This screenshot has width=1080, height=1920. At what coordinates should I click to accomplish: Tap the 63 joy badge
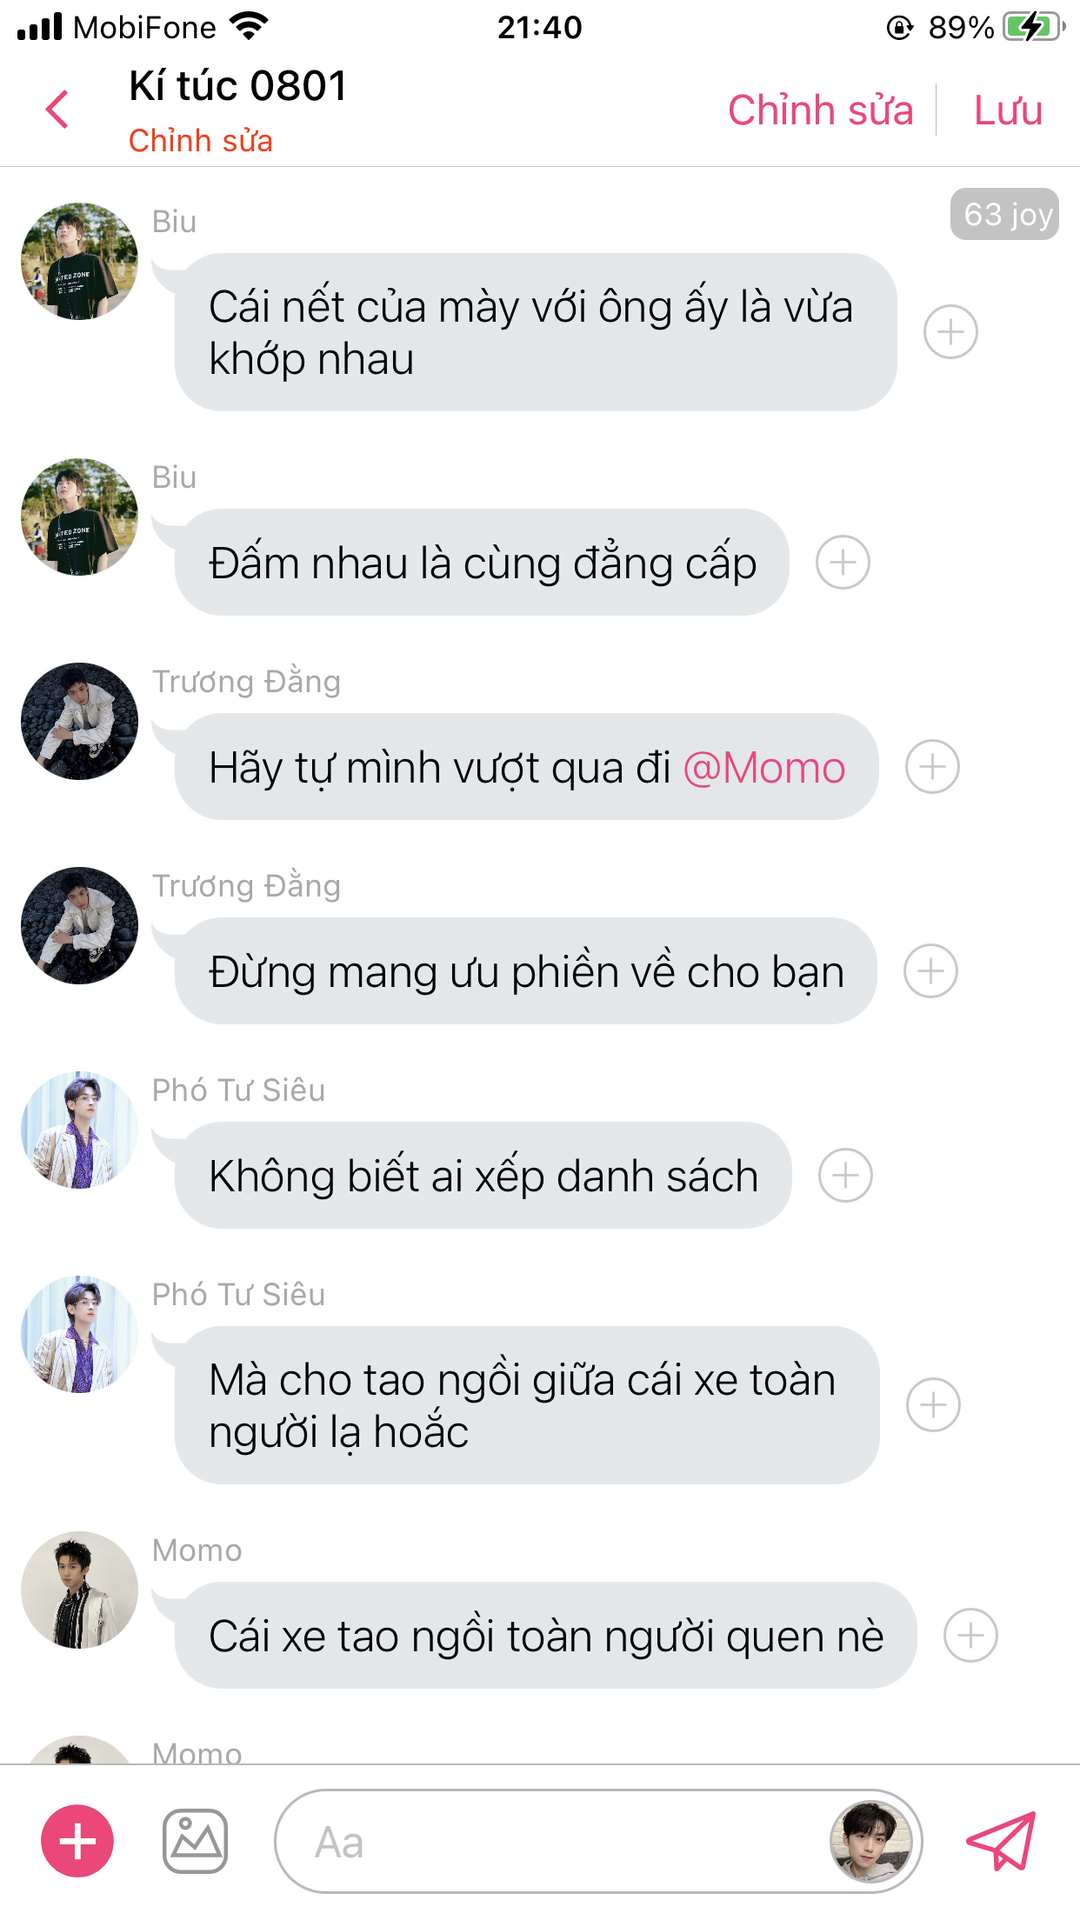(x=1004, y=214)
